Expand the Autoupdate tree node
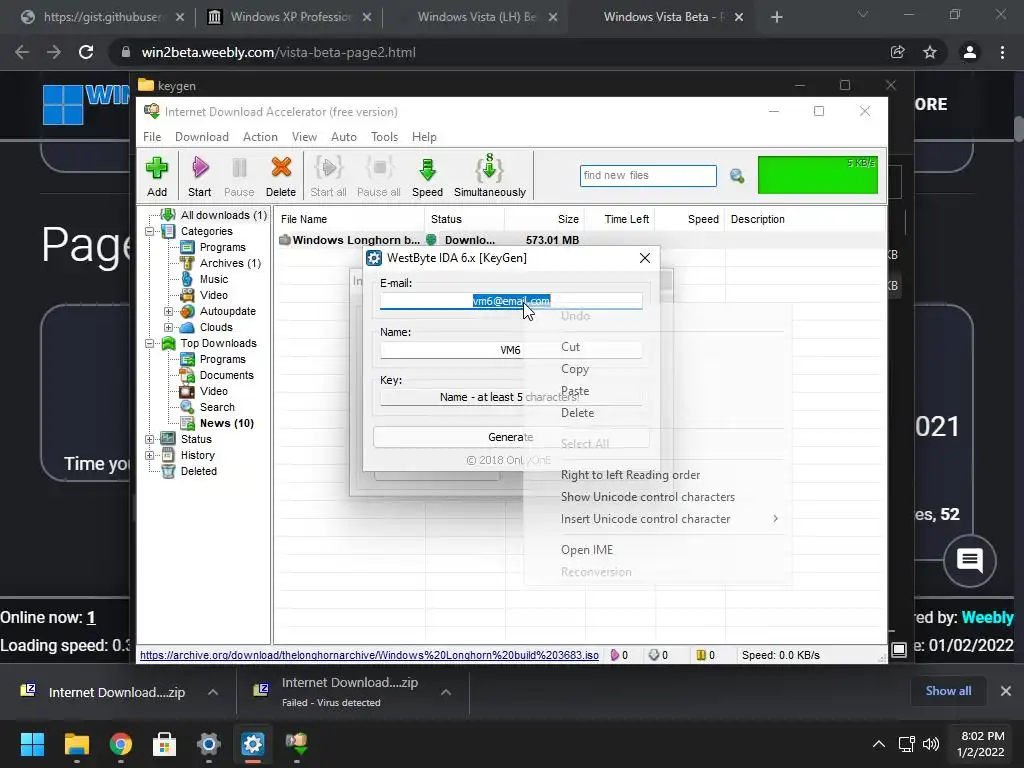Screen dimensions: 1024x768 (168, 312)
